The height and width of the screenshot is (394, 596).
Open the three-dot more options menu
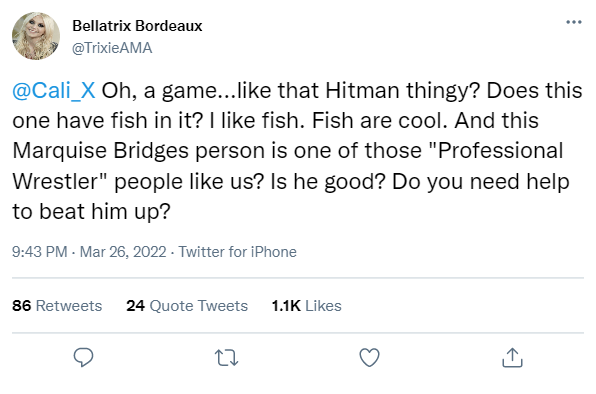574,22
